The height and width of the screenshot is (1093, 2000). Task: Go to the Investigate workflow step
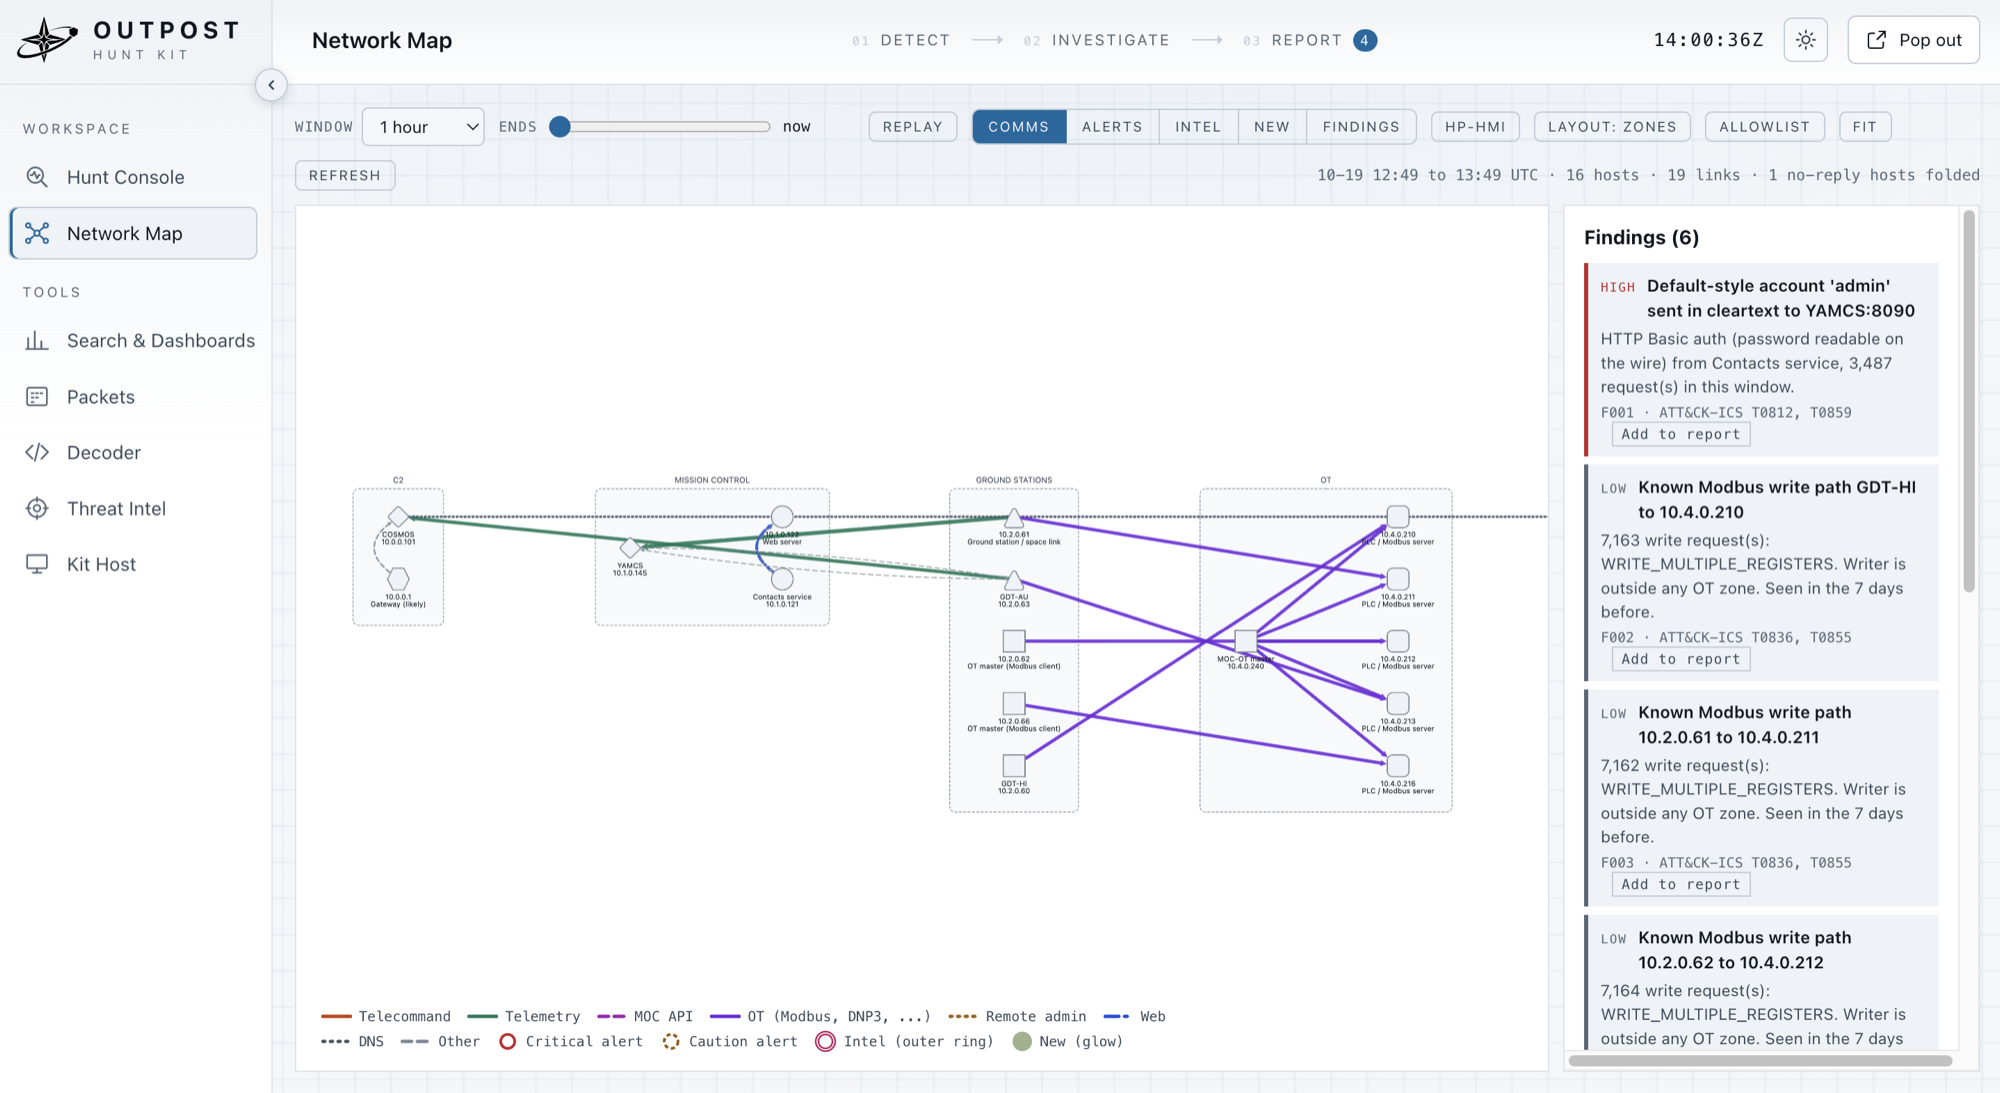click(1096, 40)
